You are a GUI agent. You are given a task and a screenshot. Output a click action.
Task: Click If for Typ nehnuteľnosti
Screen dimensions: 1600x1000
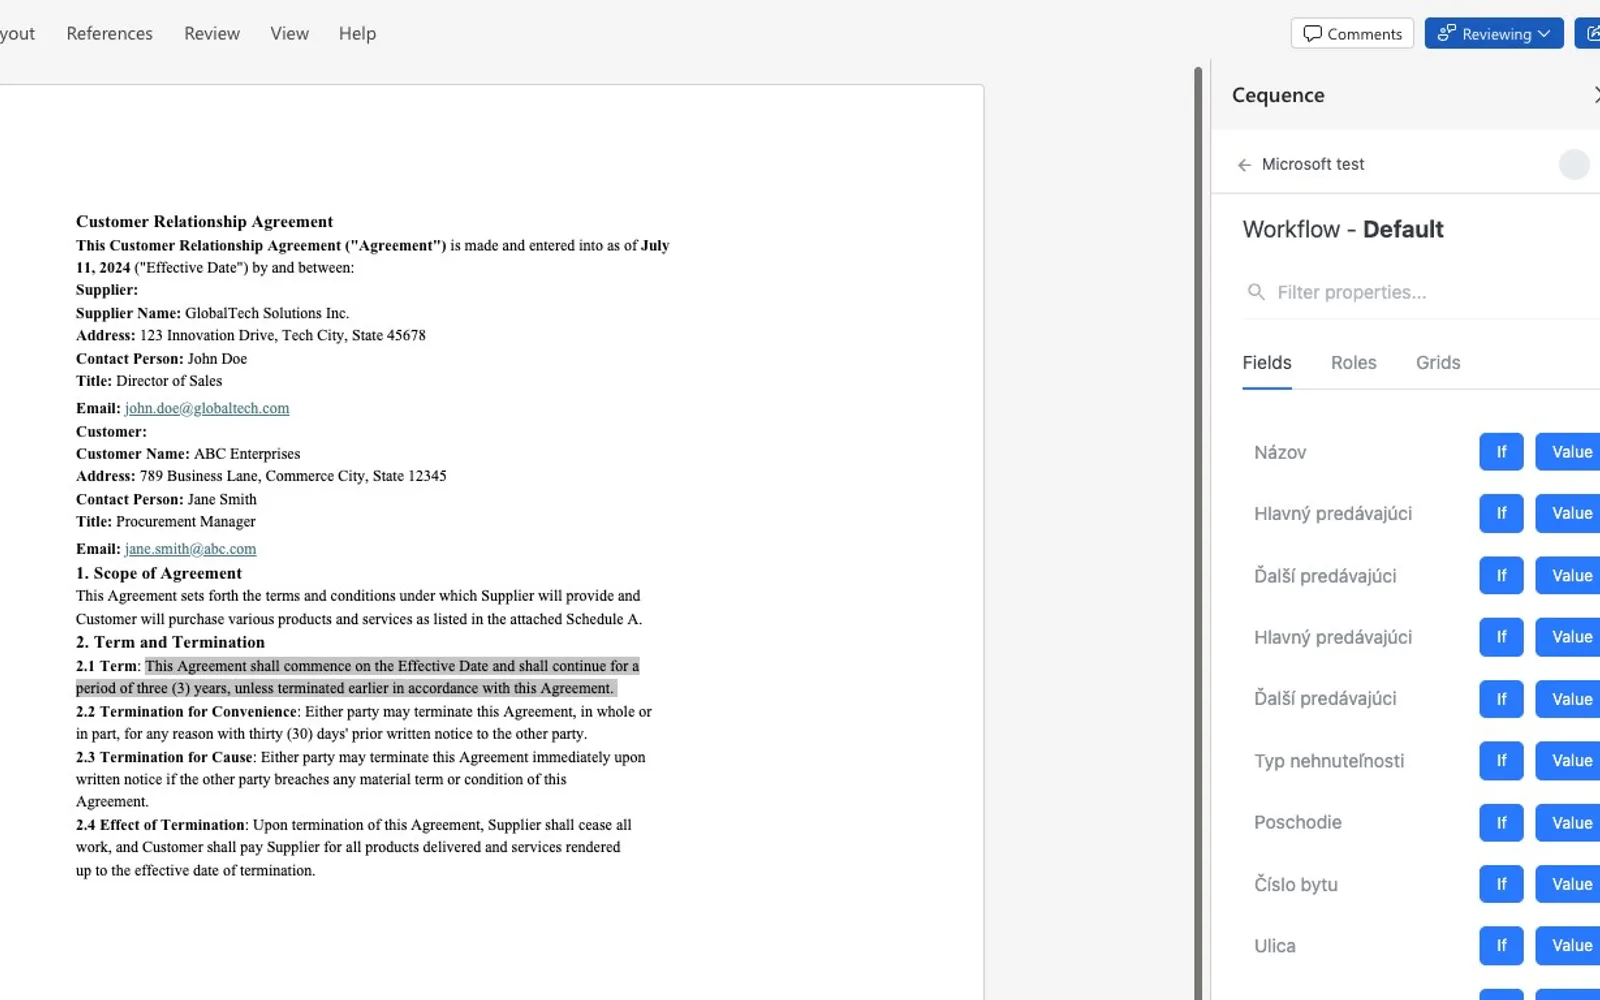[x=1501, y=760]
